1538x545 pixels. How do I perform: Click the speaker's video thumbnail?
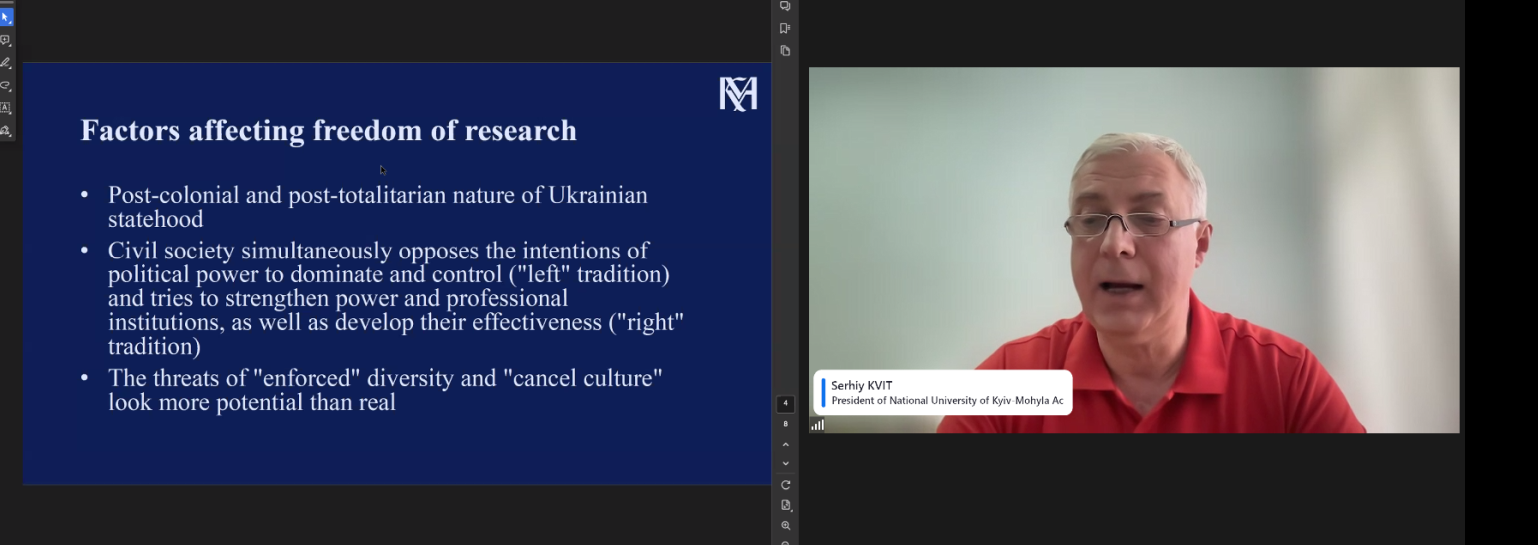(x=1134, y=250)
